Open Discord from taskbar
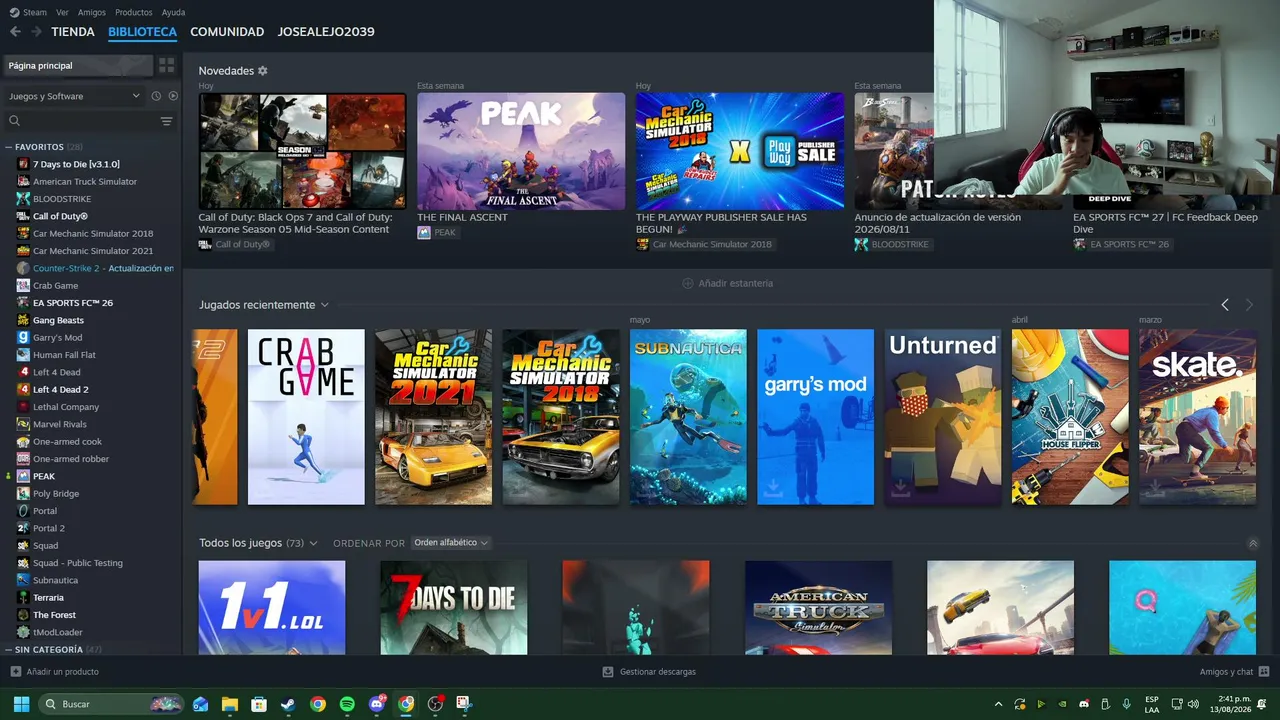The height and width of the screenshot is (720, 1280). click(x=377, y=704)
